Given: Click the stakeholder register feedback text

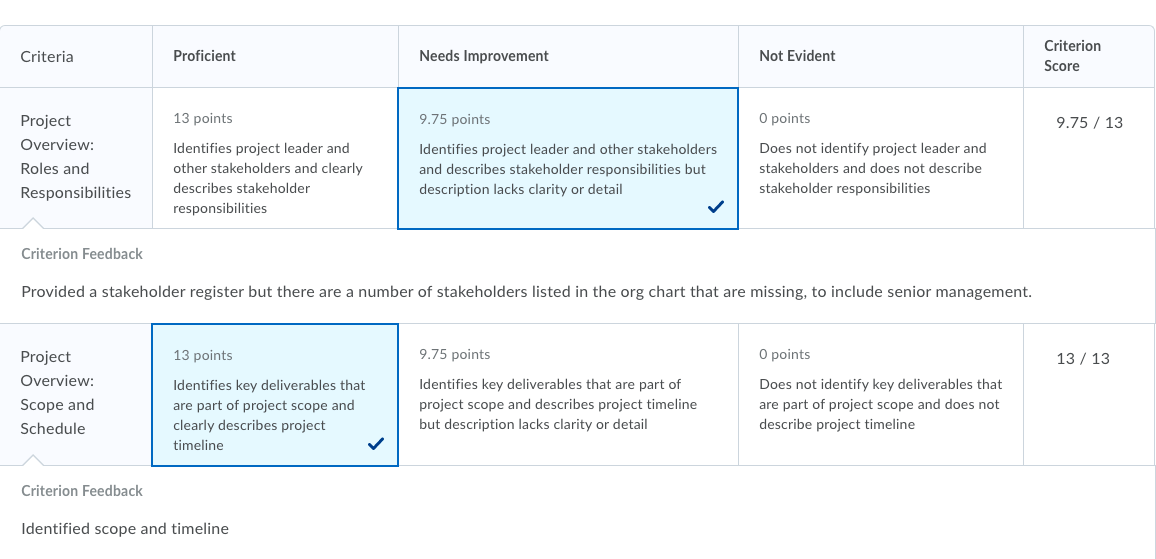Looking at the screenshot, I should click(526, 292).
